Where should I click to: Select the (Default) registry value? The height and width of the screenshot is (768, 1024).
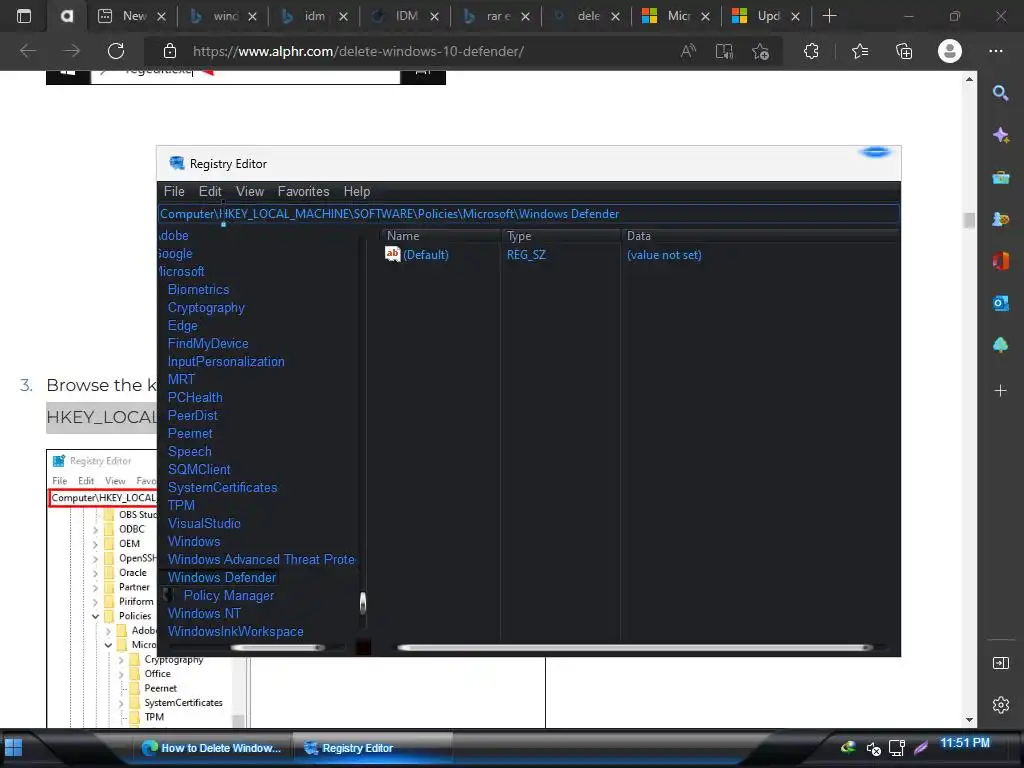(426, 255)
